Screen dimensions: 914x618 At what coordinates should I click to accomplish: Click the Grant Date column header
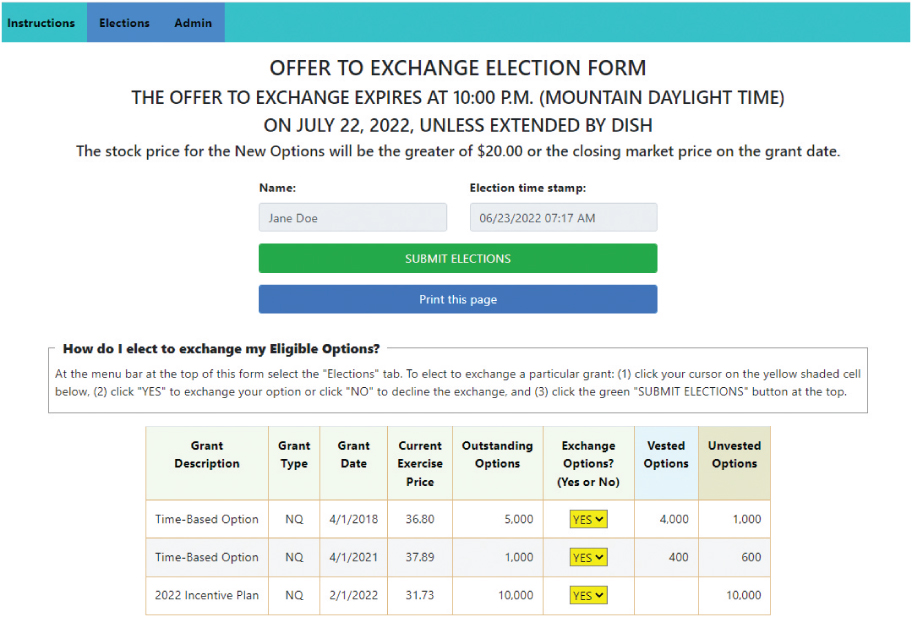(353, 455)
